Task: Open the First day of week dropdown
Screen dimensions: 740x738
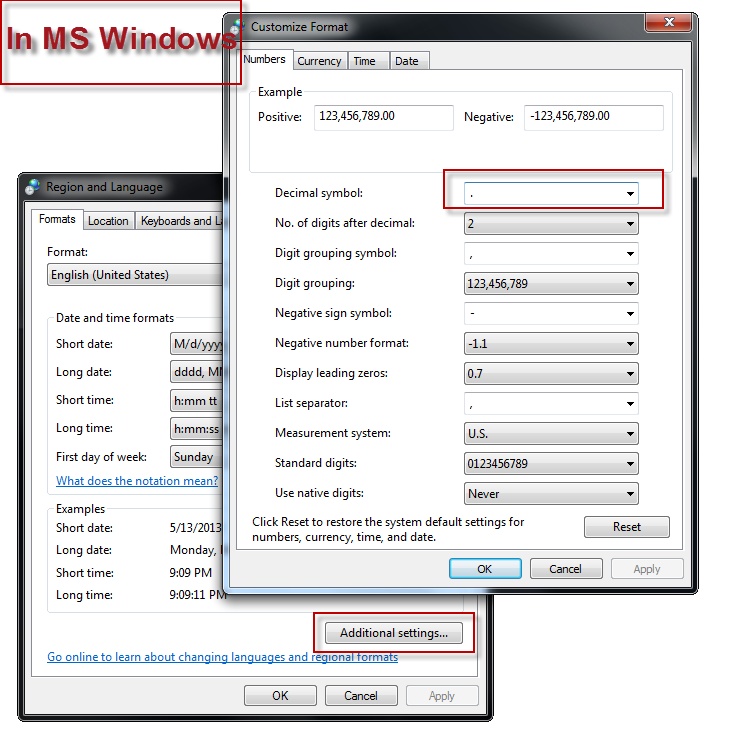Action: point(196,457)
